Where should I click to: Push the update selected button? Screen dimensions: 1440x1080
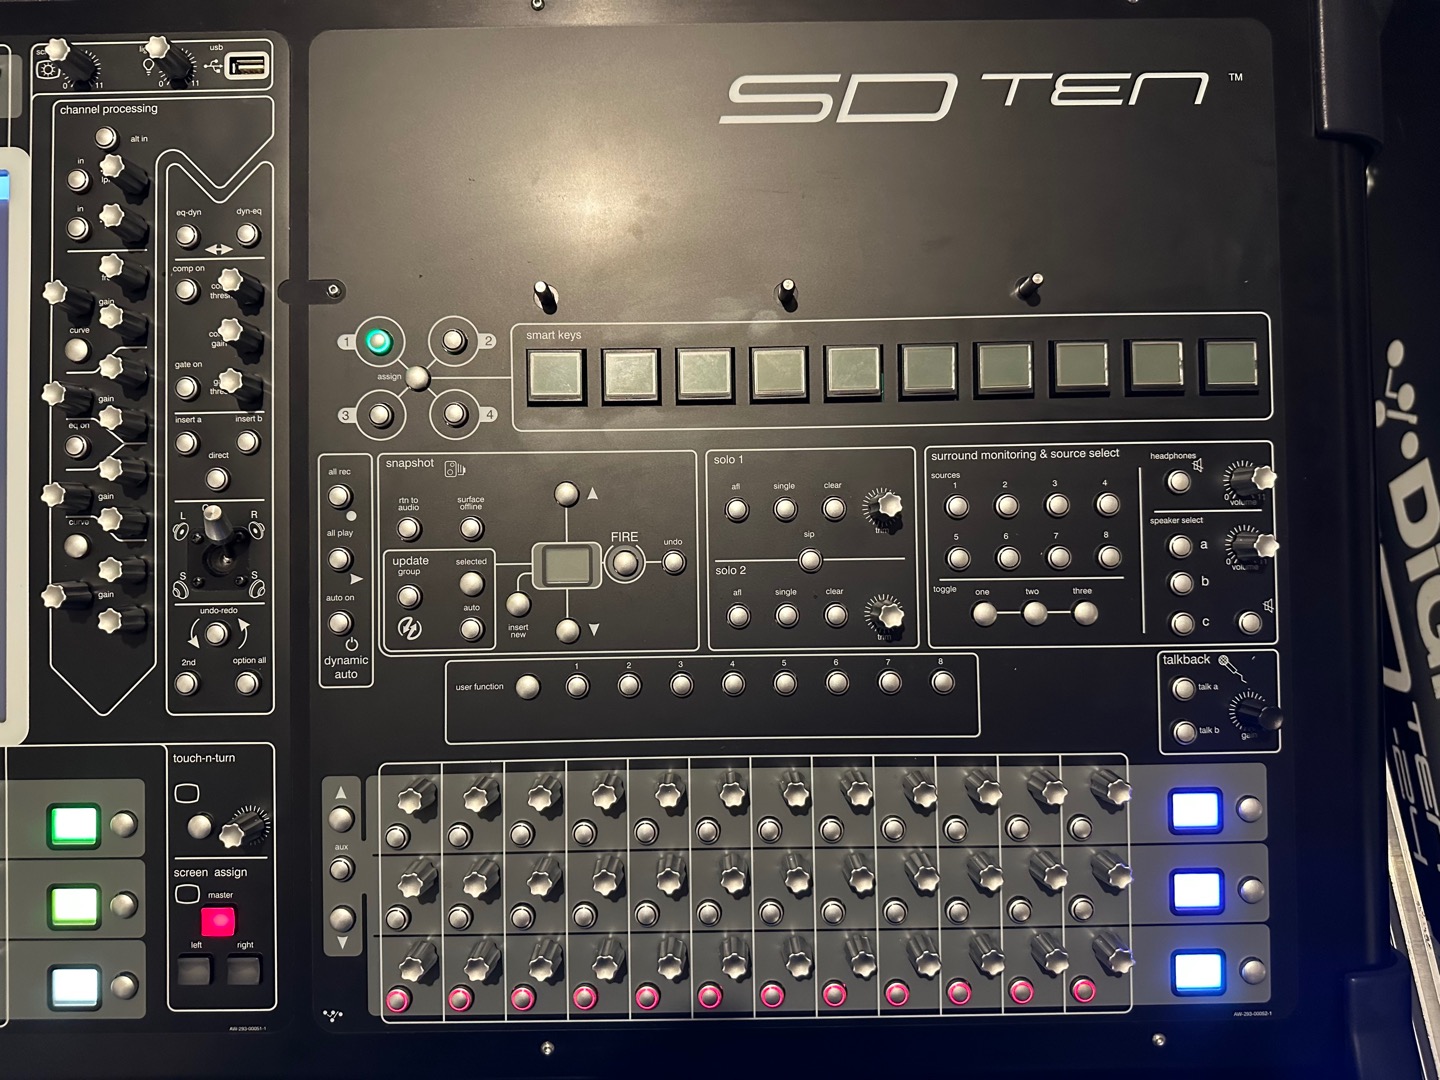(471, 583)
